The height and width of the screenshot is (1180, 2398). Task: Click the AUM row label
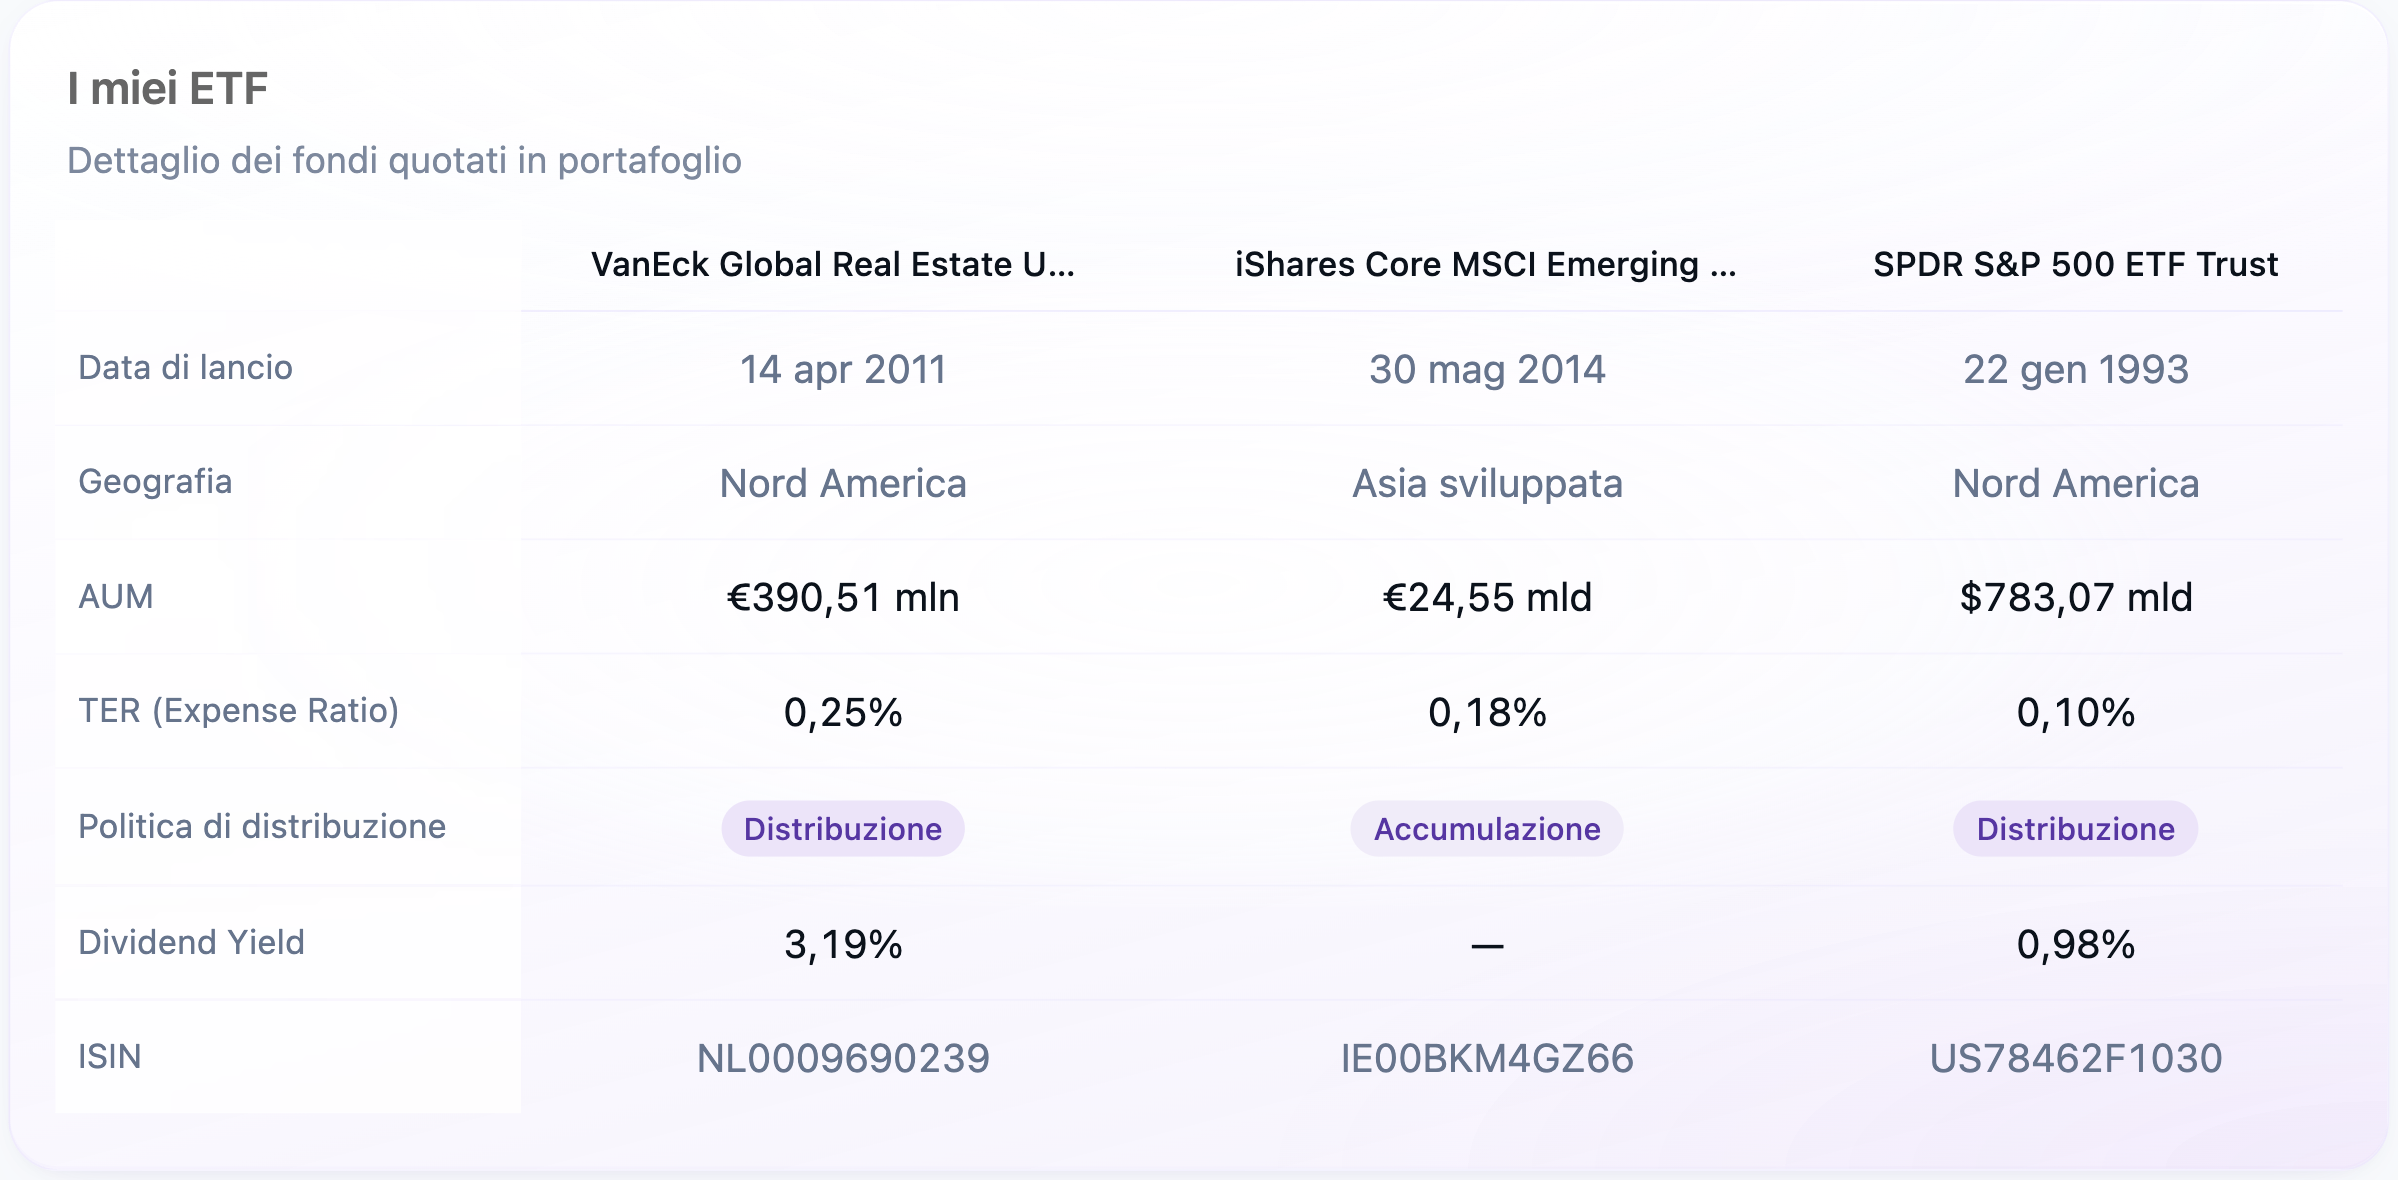point(116,597)
